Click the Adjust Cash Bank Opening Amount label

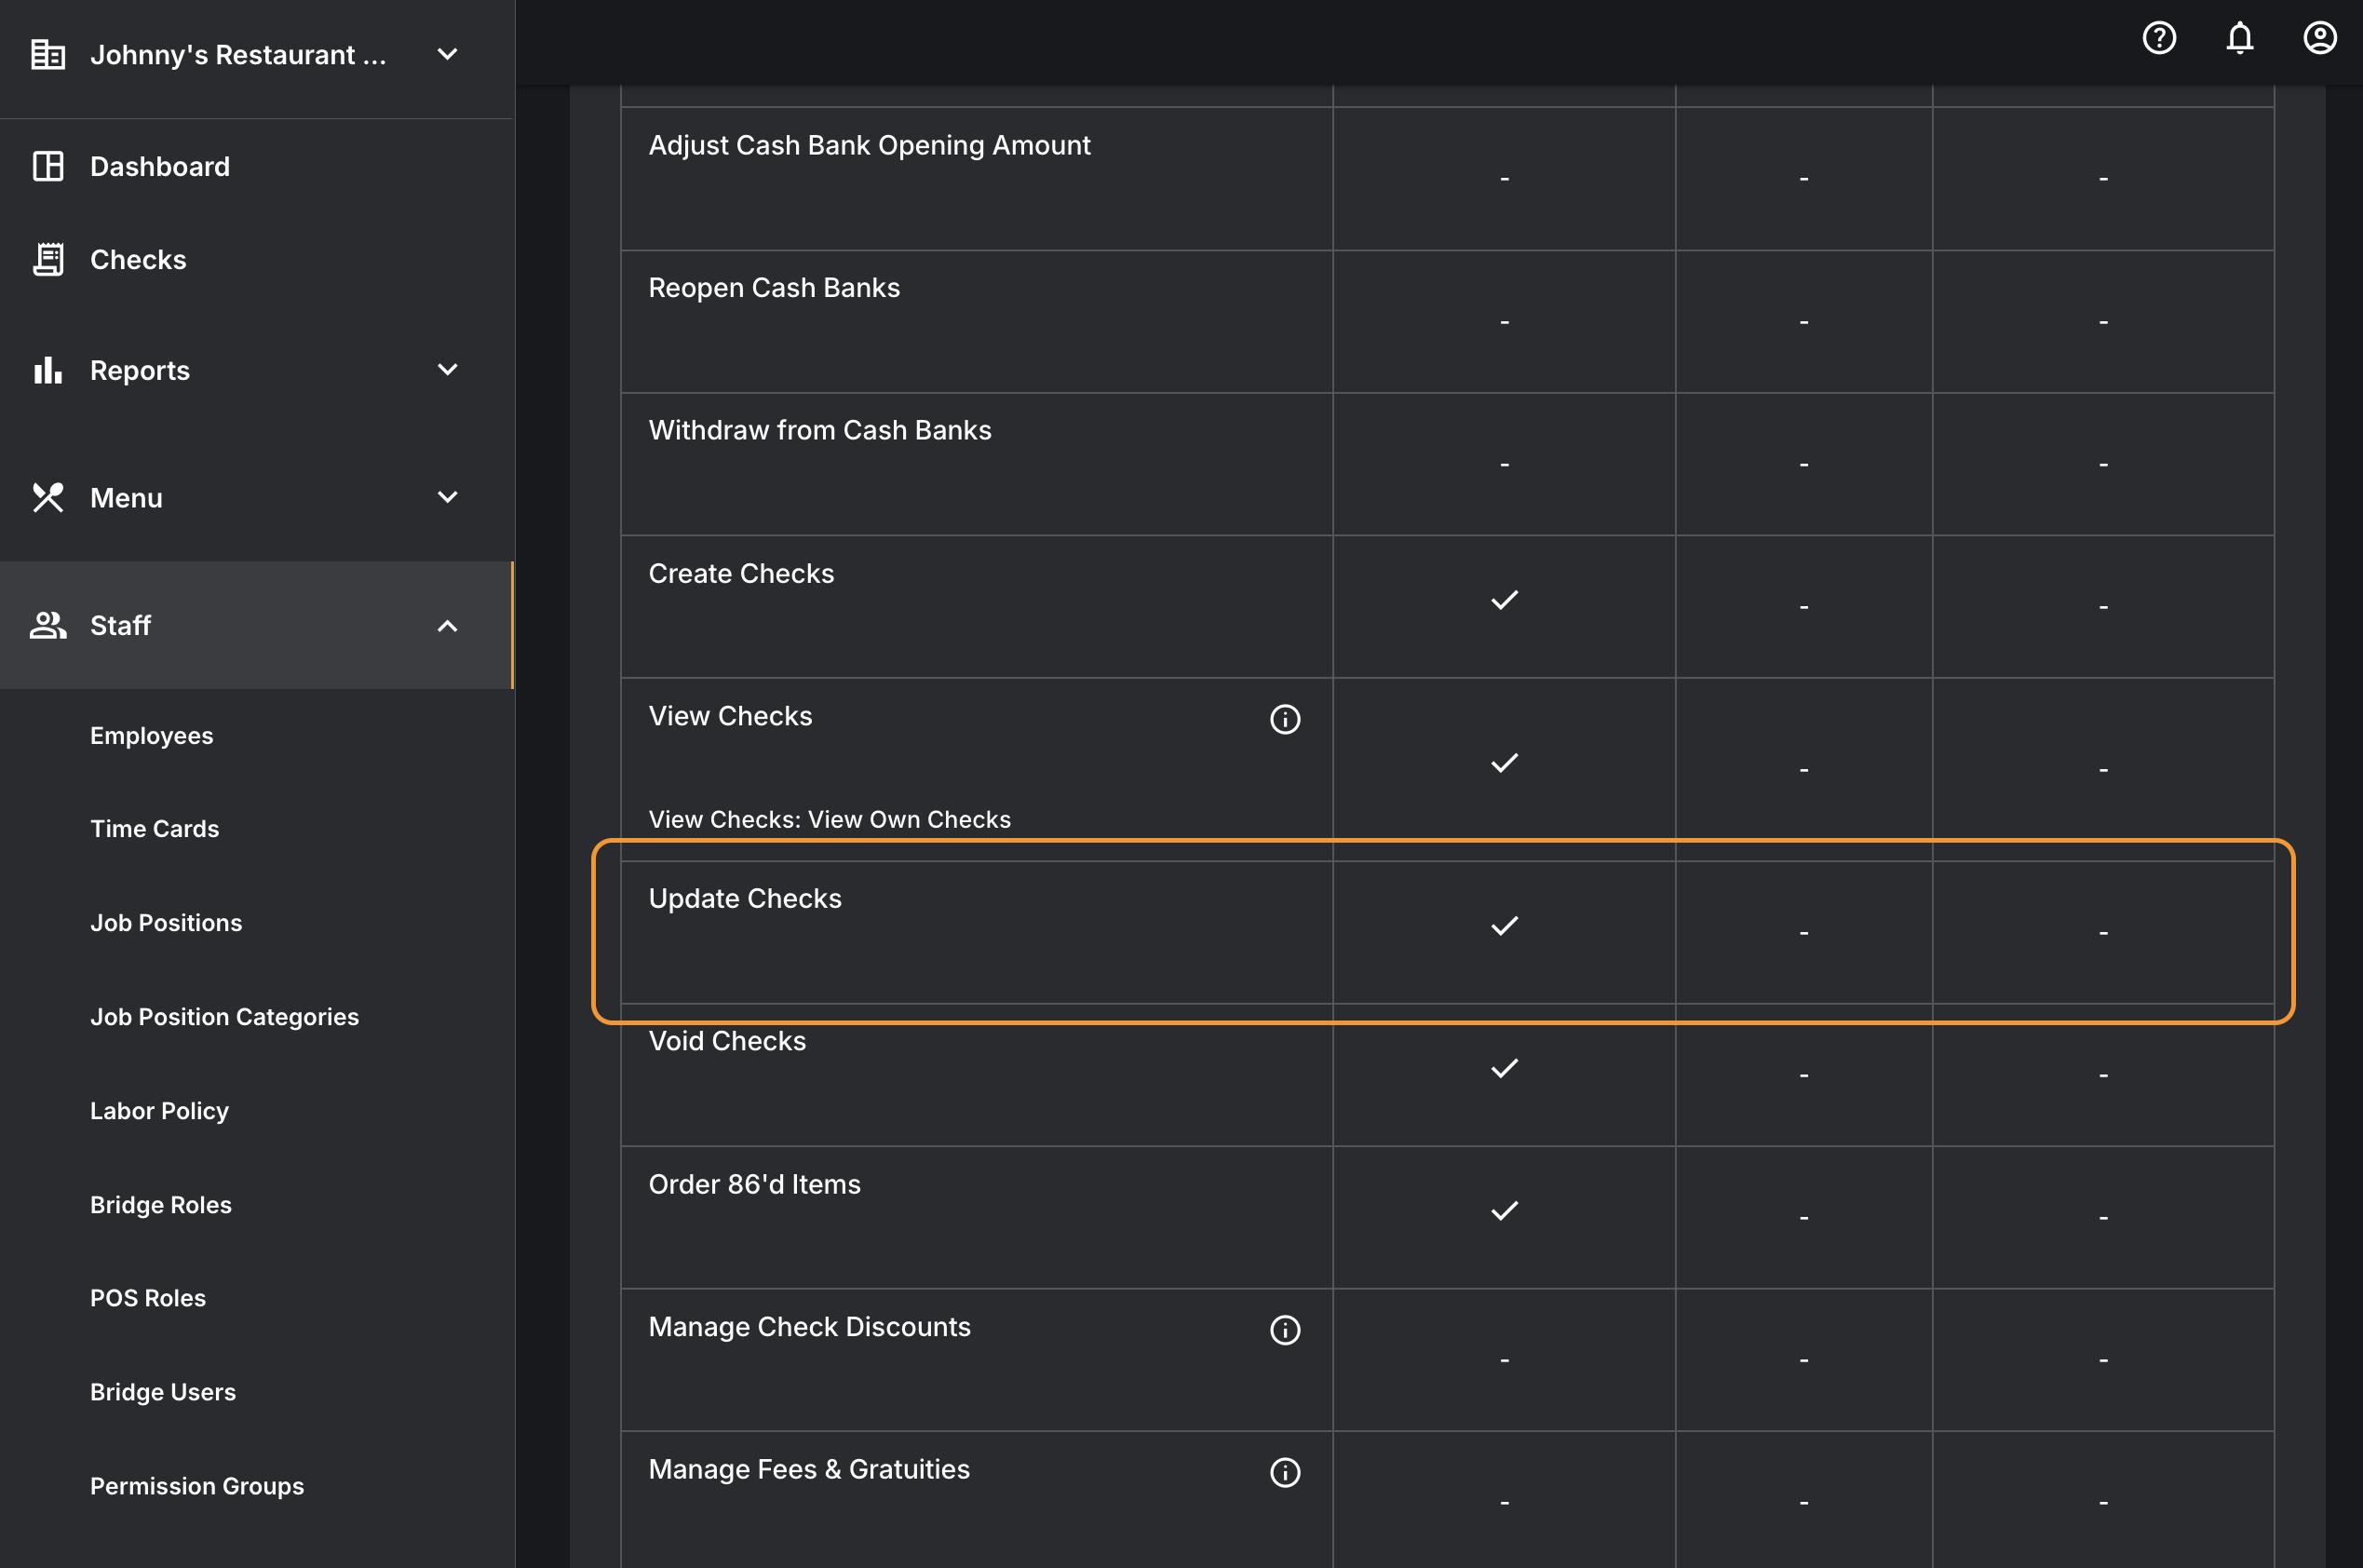point(869,145)
